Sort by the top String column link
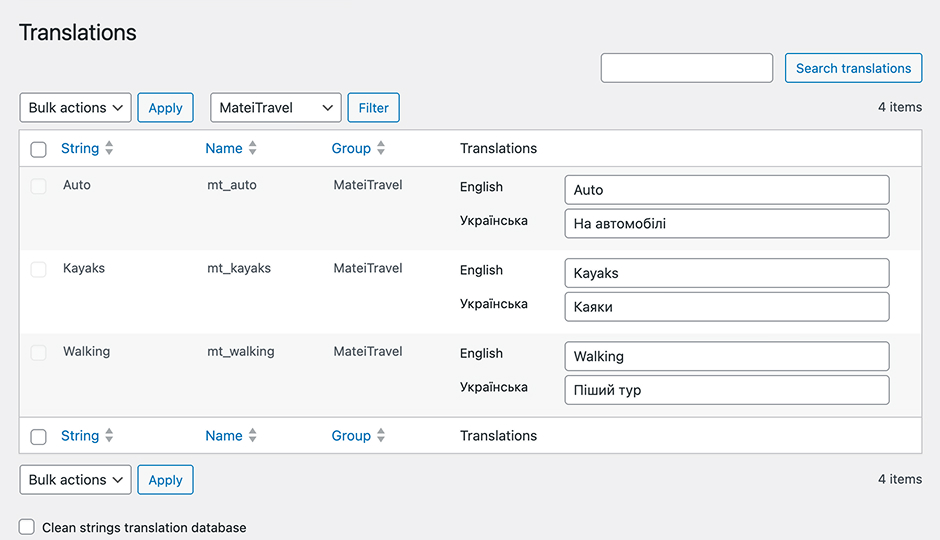Screen dimensions: 940x540 80,148
